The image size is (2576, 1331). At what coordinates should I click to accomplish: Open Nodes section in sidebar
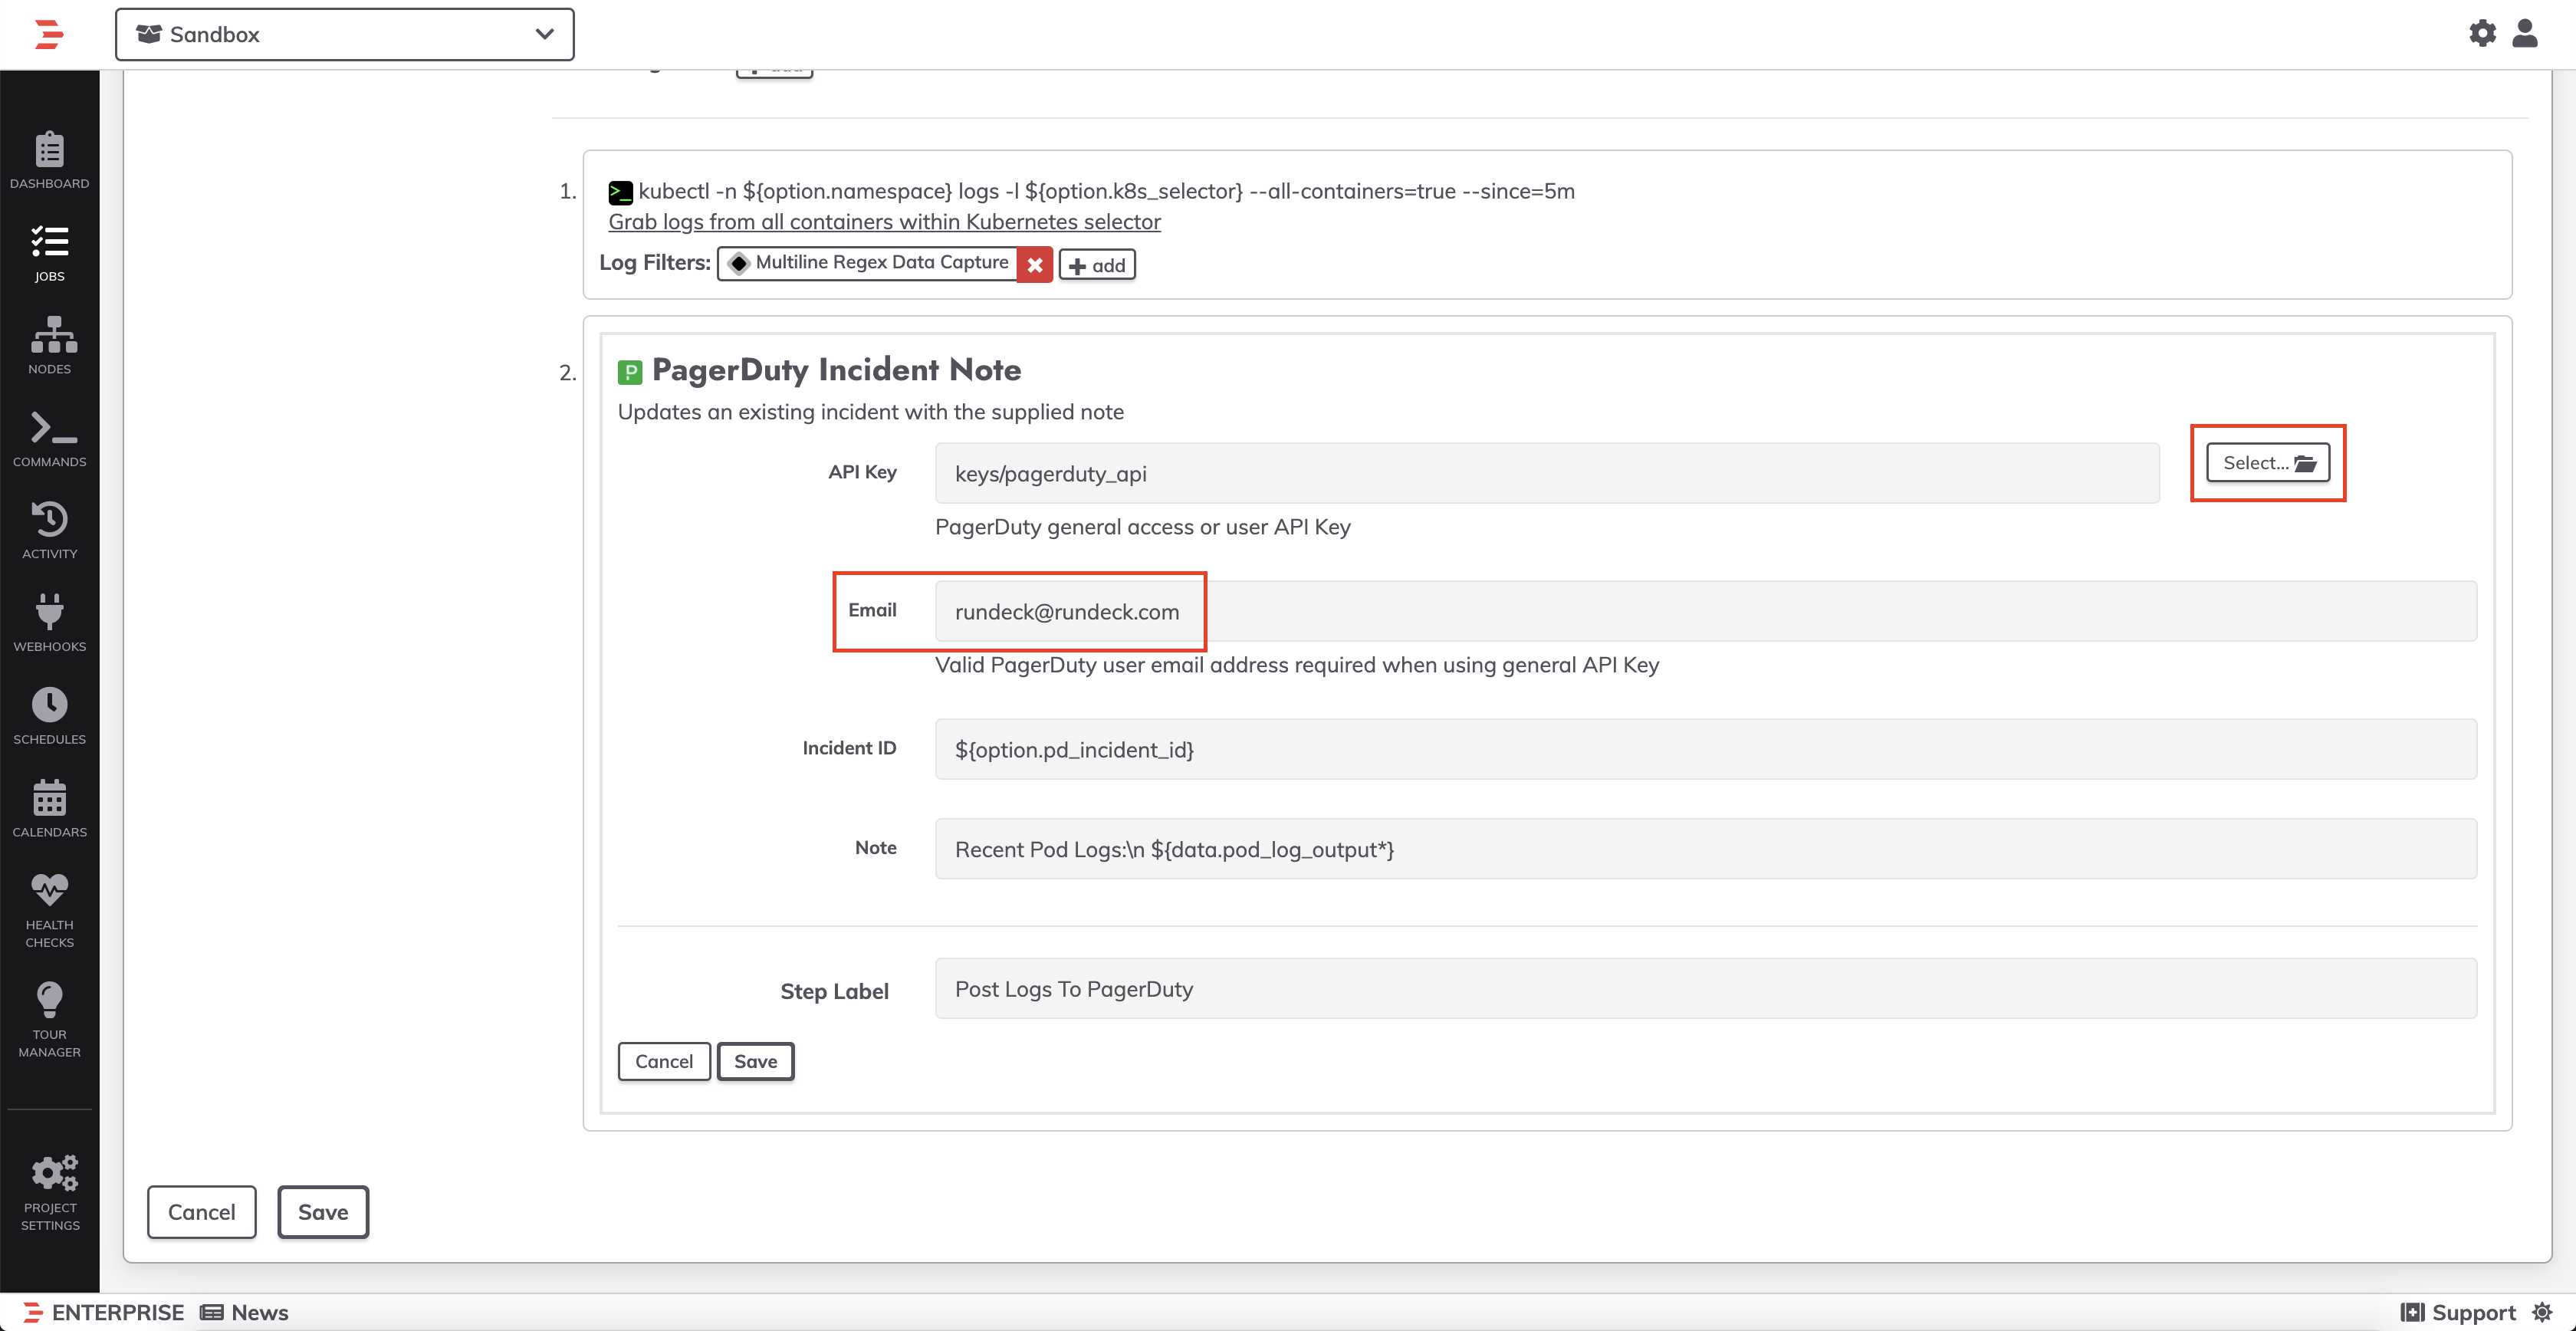tap(49, 346)
